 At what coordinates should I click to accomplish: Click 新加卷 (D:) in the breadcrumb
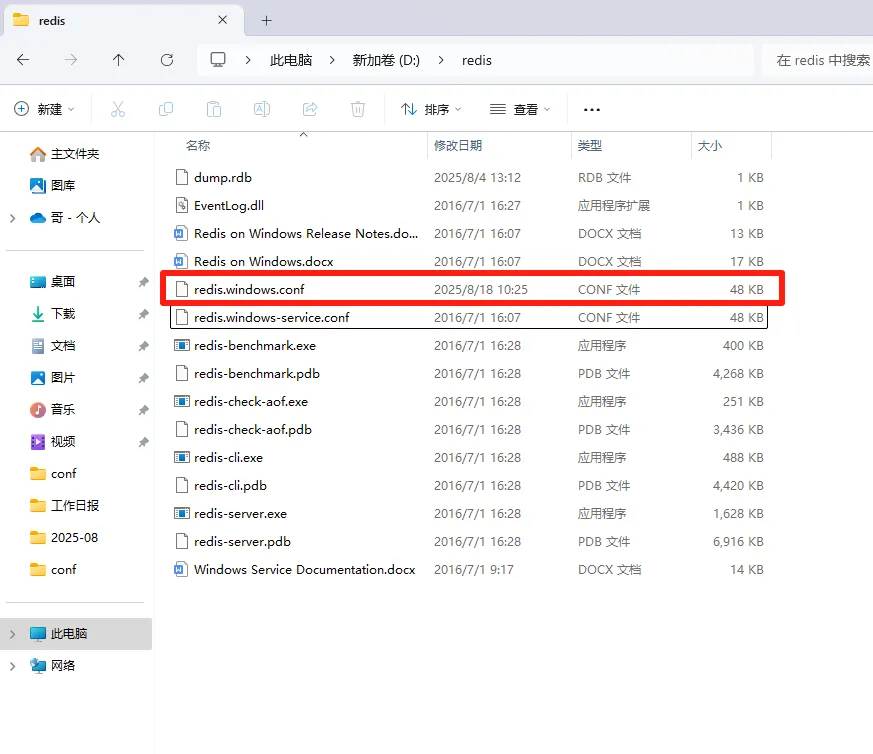(x=386, y=60)
